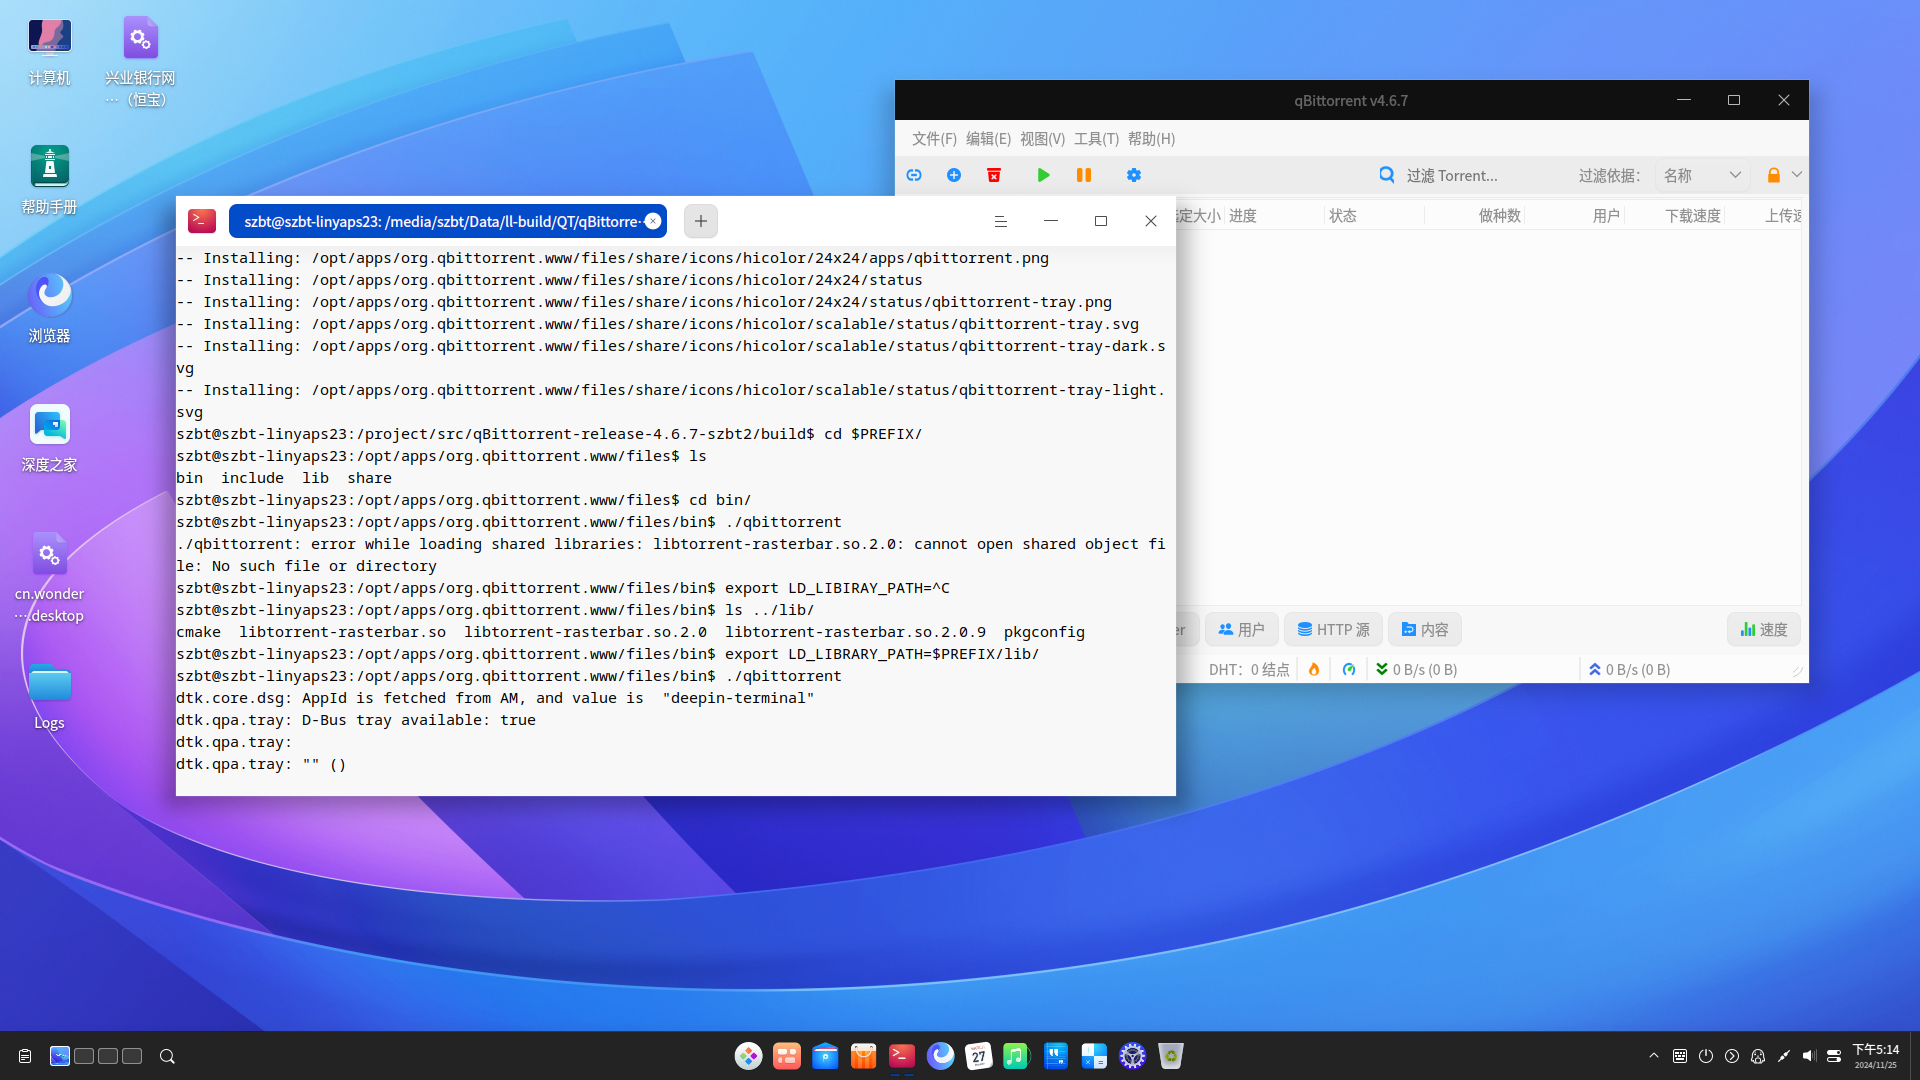Click the upload speed 0 B/s indicator
This screenshot has height=1080, width=1920.
[1629, 669]
